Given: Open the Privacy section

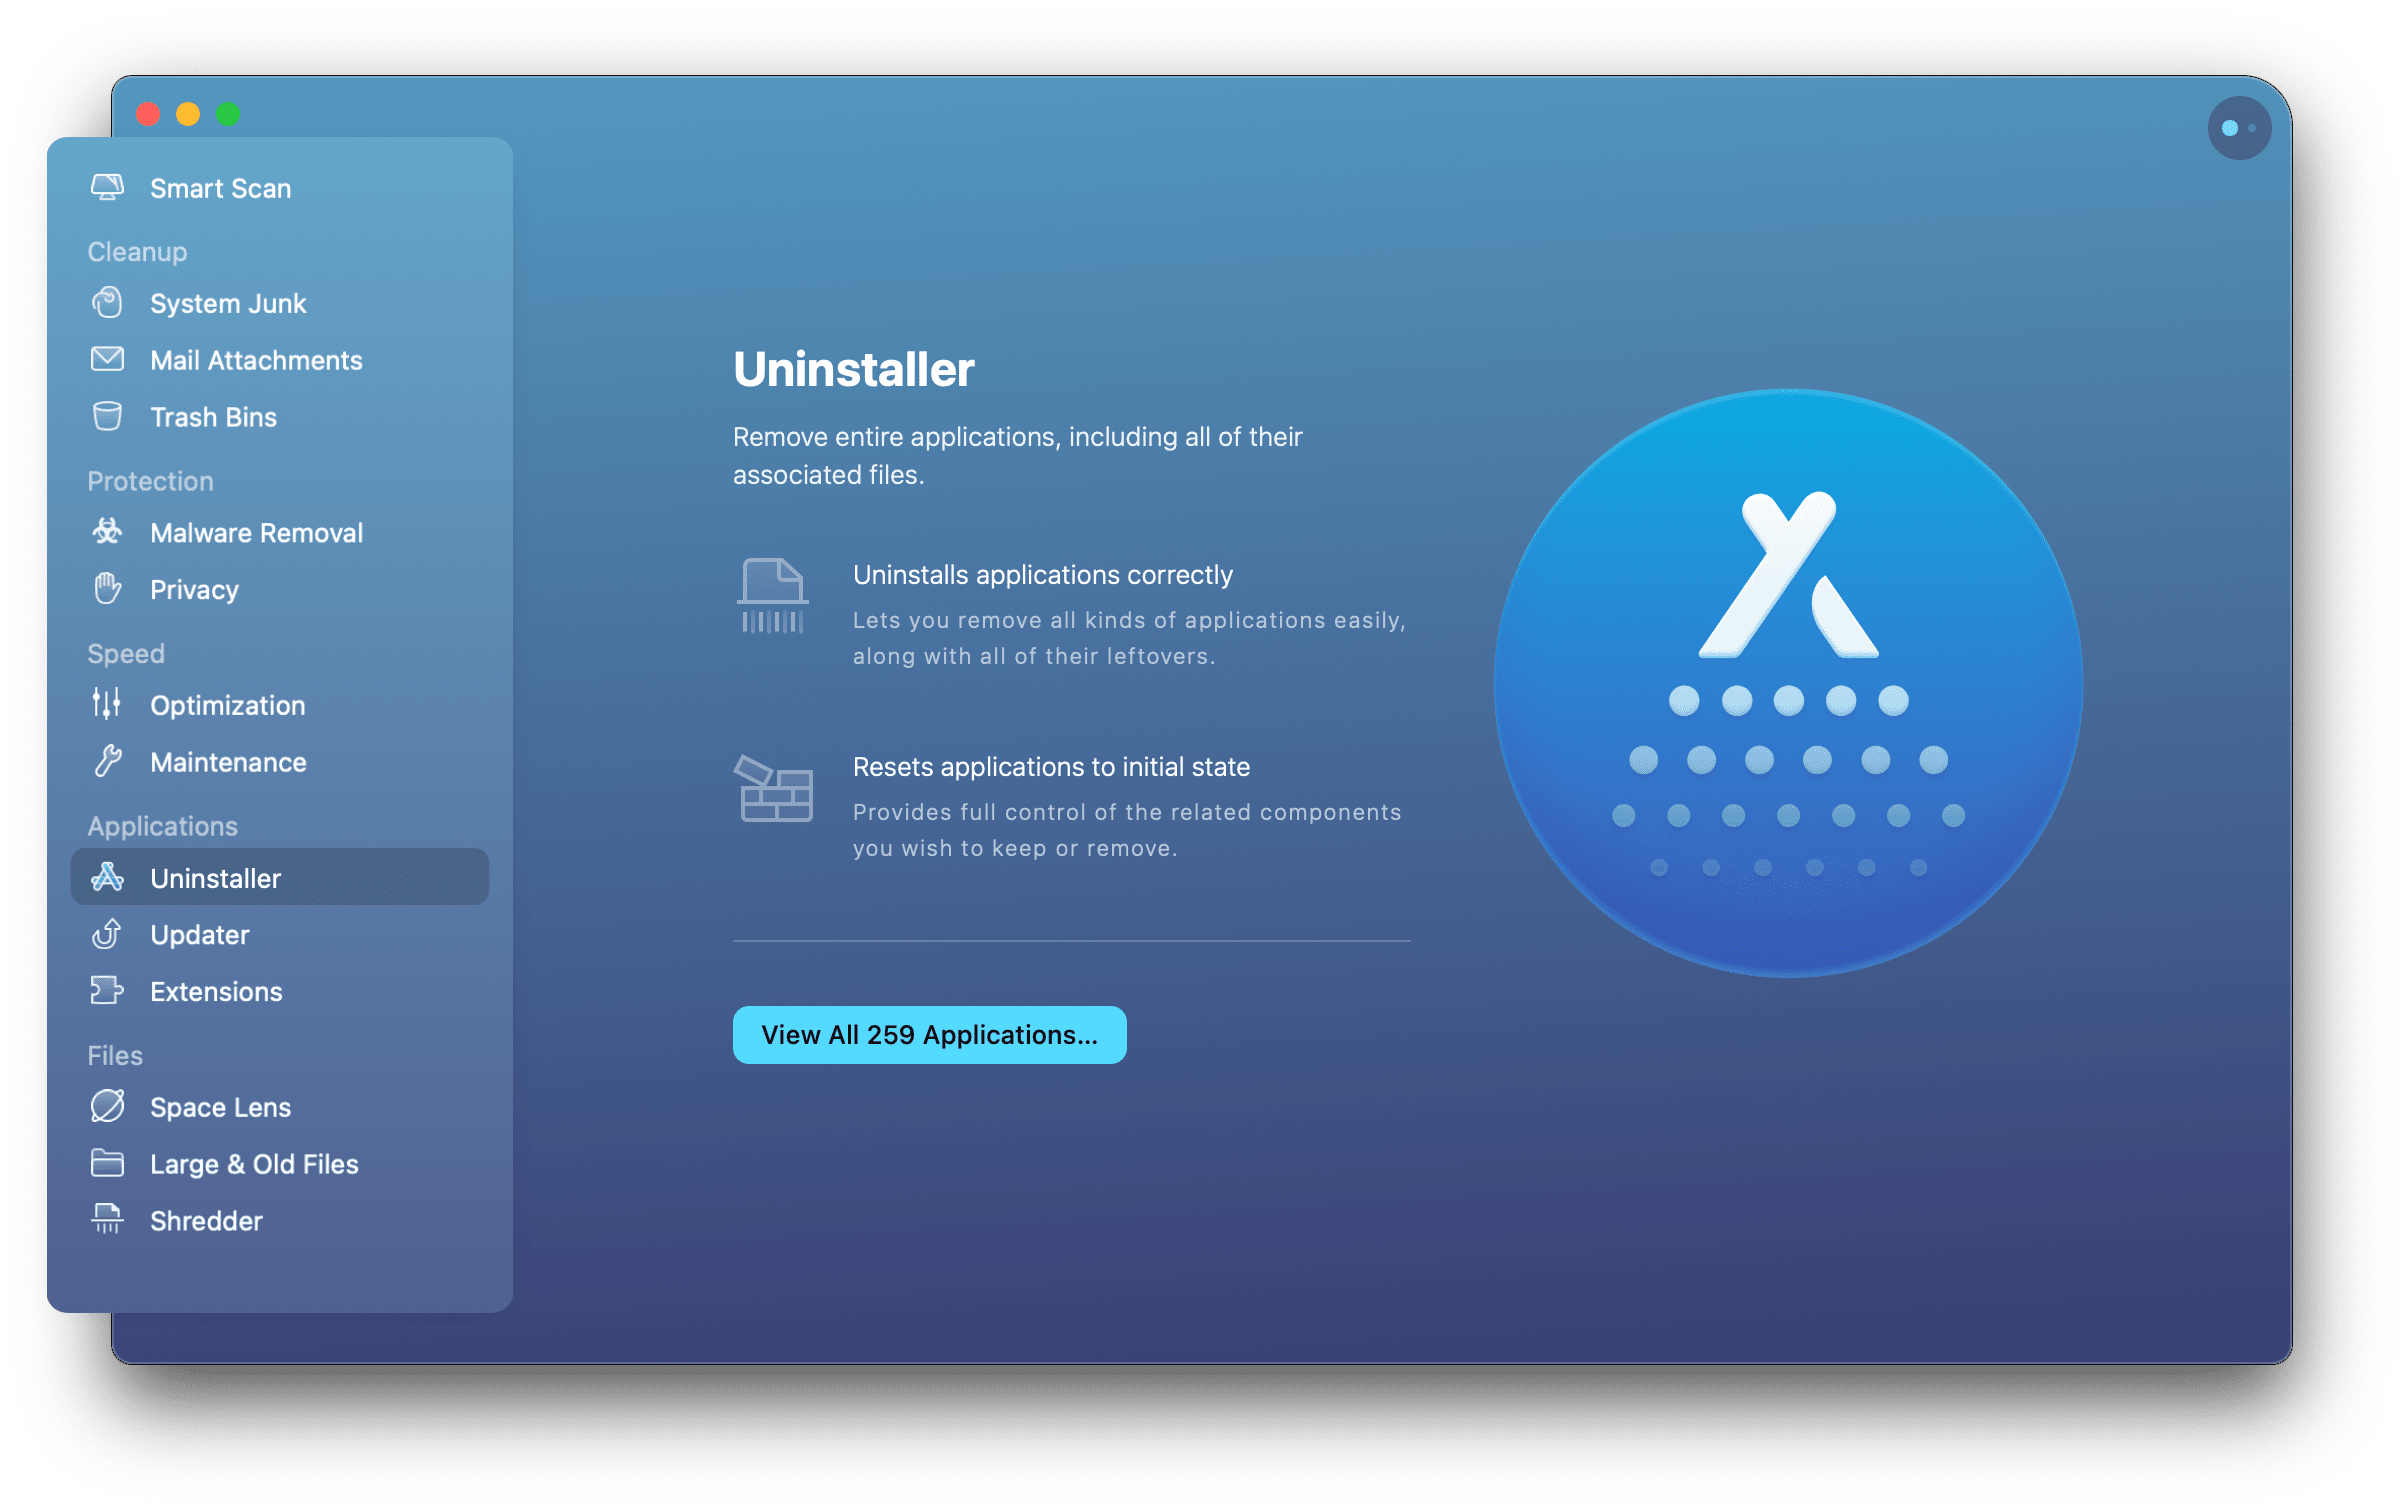Looking at the screenshot, I should 193,589.
